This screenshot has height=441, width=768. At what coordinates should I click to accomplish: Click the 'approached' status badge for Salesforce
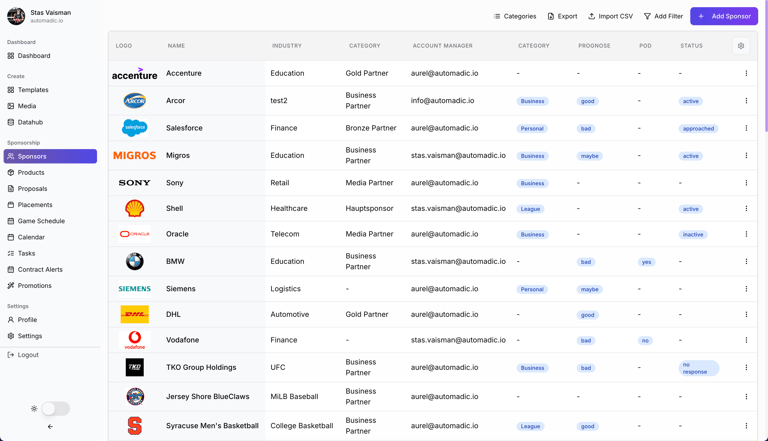(x=698, y=129)
